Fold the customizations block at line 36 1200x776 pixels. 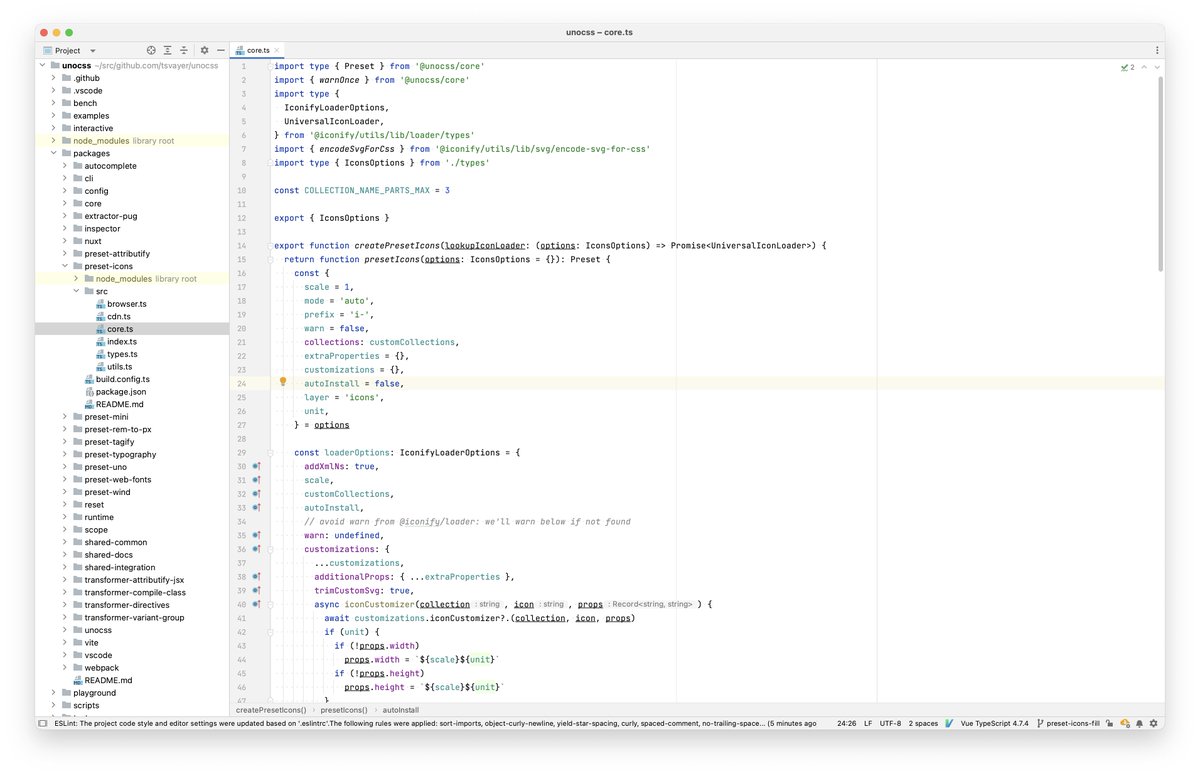click(x=270, y=549)
